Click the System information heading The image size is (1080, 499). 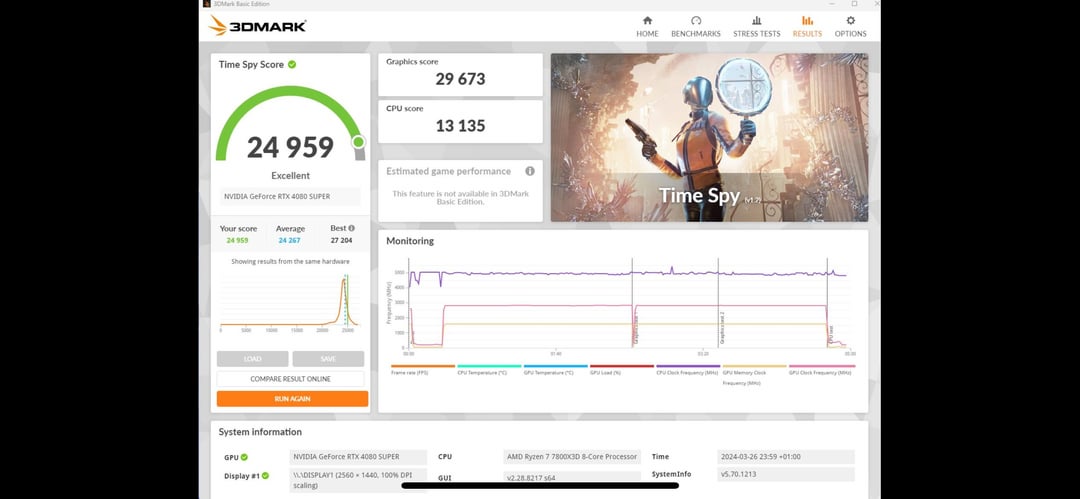point(260,432)
